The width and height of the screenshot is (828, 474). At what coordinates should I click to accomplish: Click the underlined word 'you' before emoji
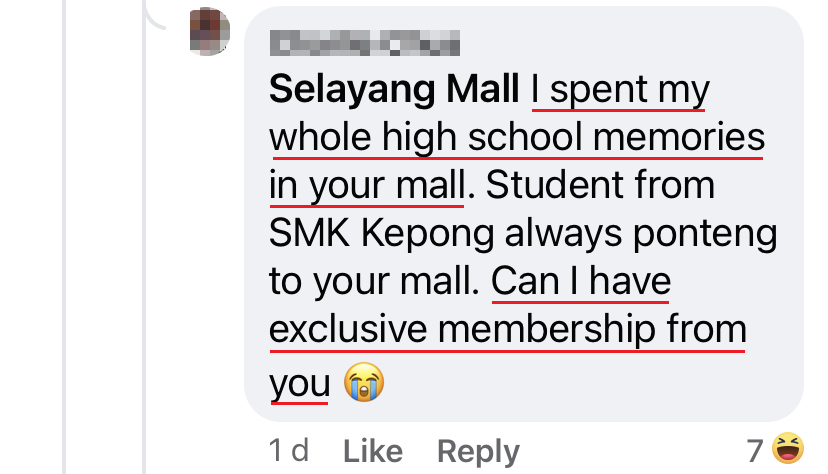299,384
